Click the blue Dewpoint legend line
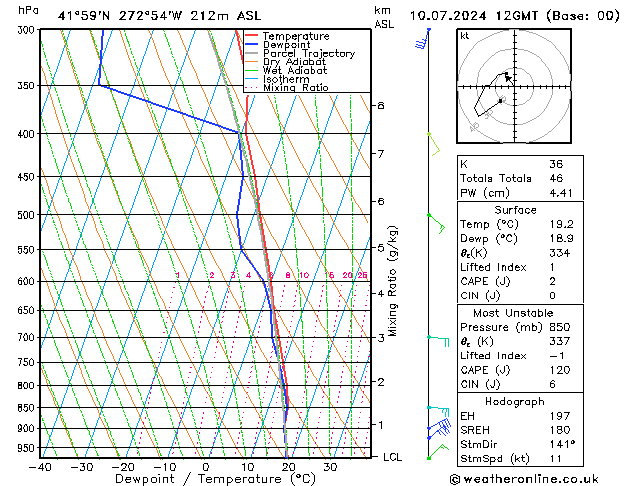Viewport: 629px width, 486px height. click(x=251, y=45)
